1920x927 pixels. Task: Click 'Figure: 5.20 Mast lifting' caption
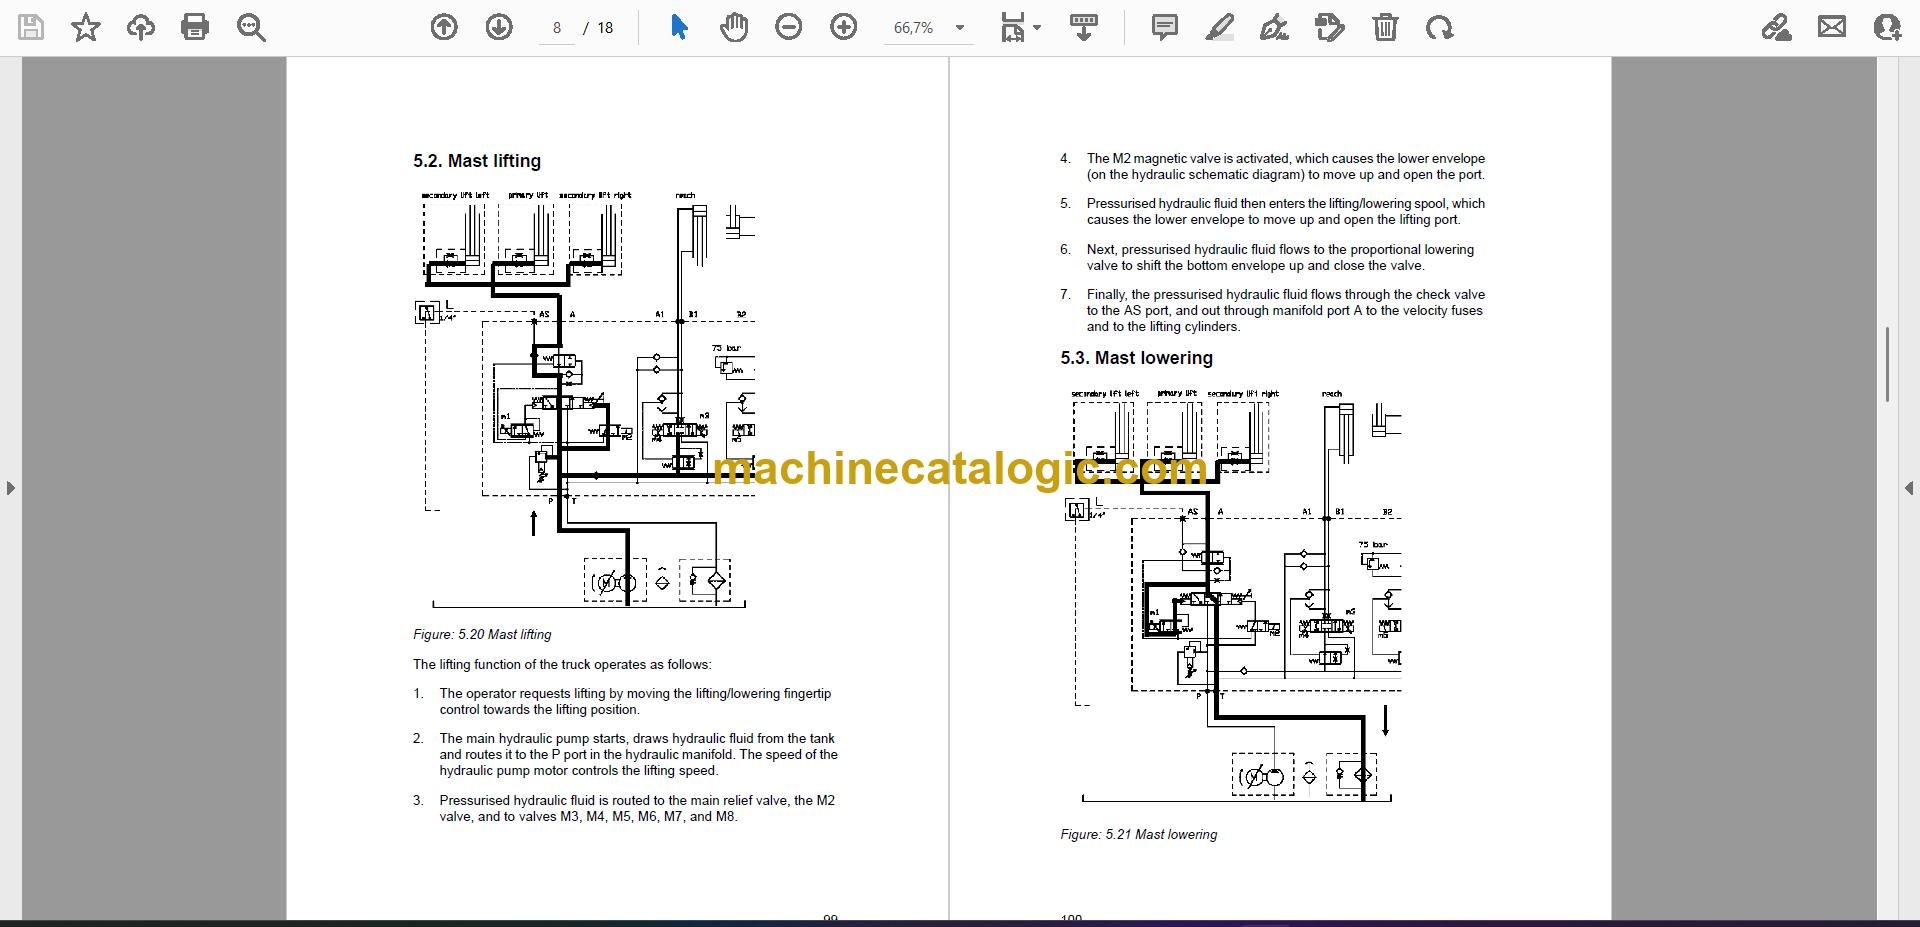click(482, 634)
